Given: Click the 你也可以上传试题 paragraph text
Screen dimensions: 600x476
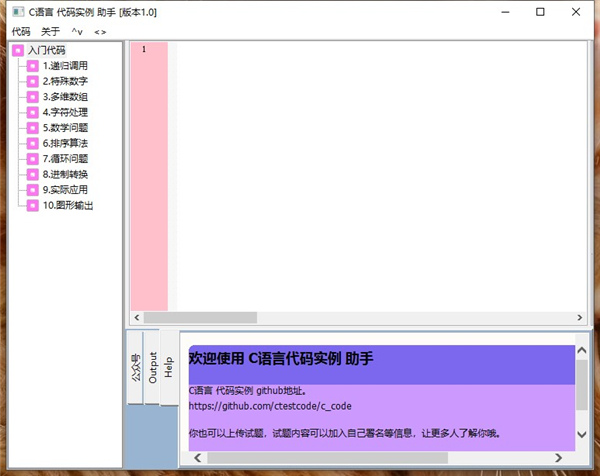Looking at the screenshot, I should pos(345,433).
